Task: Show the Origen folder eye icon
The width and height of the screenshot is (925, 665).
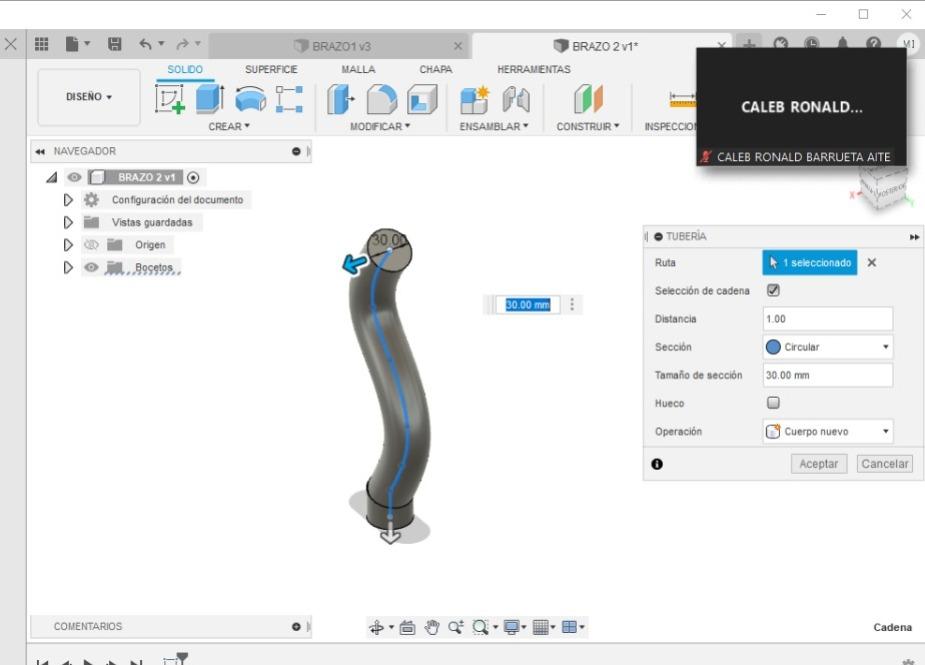Action: [x=91, y=245]
